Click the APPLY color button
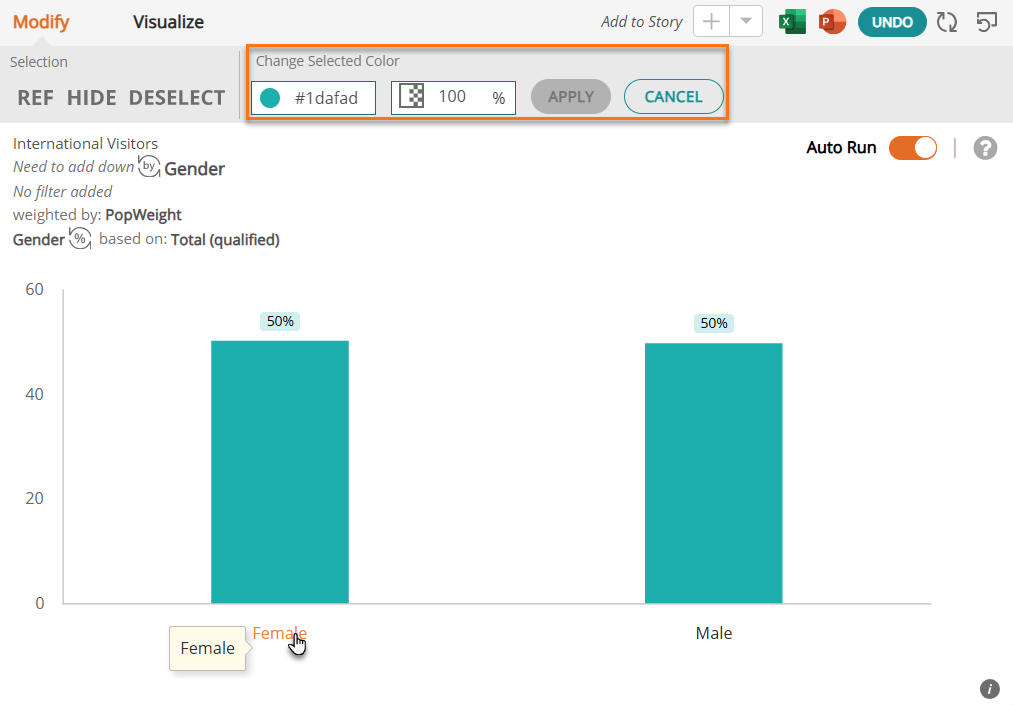The height and width of the screenshot is (705, 1013). pyautogui.click(x=571, y=97)
